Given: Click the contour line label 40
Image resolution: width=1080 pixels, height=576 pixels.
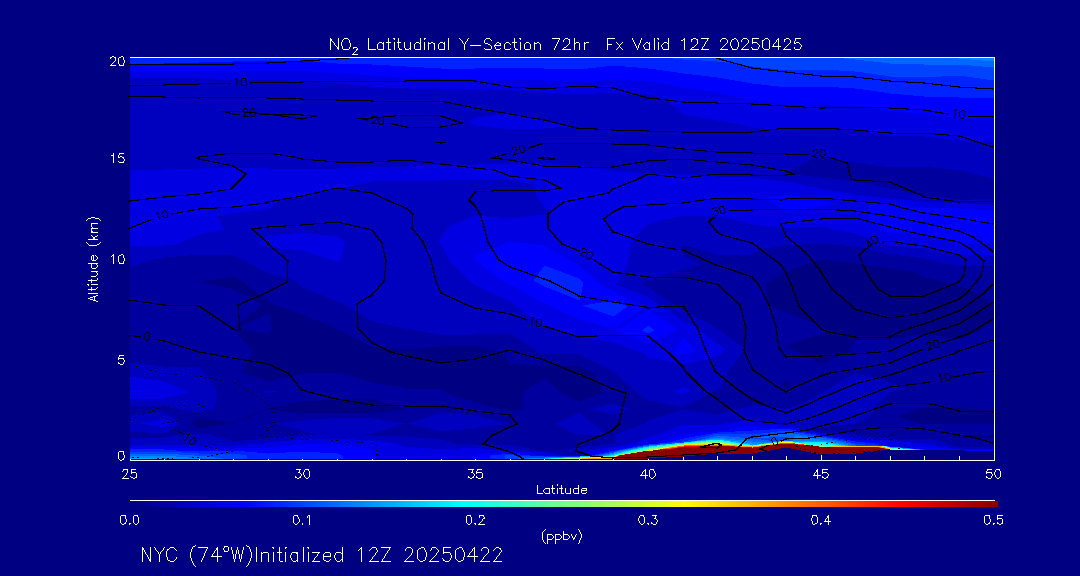Looking at the screenshot, I should pos(872,244).
